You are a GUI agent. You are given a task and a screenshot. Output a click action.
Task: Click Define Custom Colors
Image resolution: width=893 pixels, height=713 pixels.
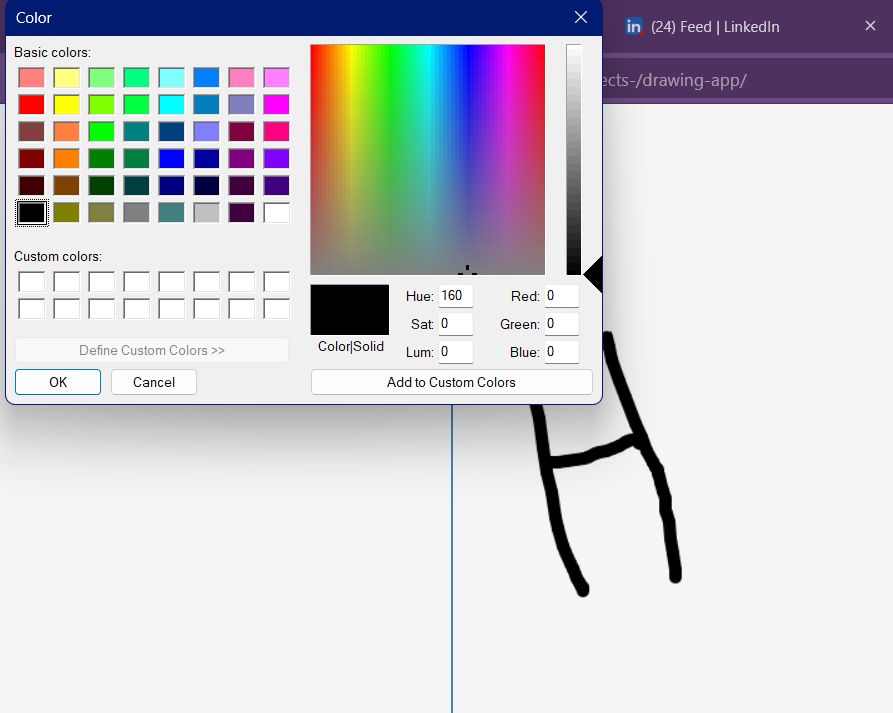click(x=151, y=349)
